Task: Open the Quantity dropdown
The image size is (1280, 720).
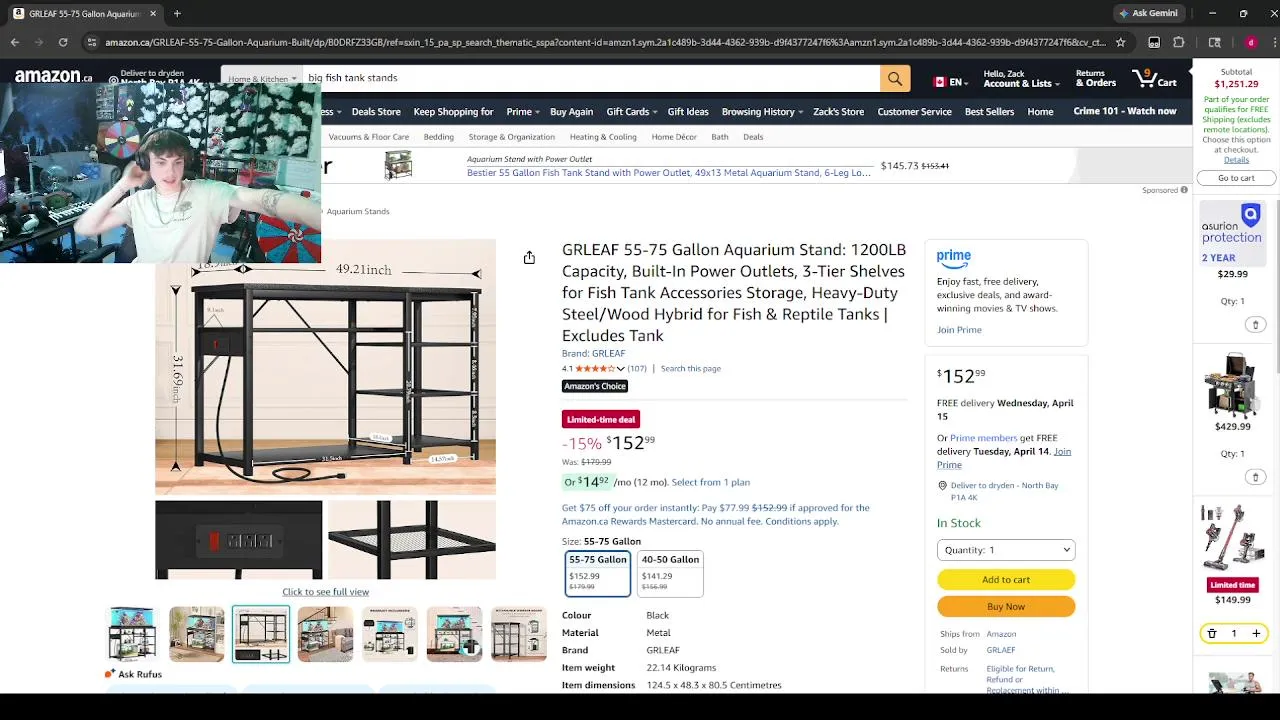Action: click(1006, 550)
